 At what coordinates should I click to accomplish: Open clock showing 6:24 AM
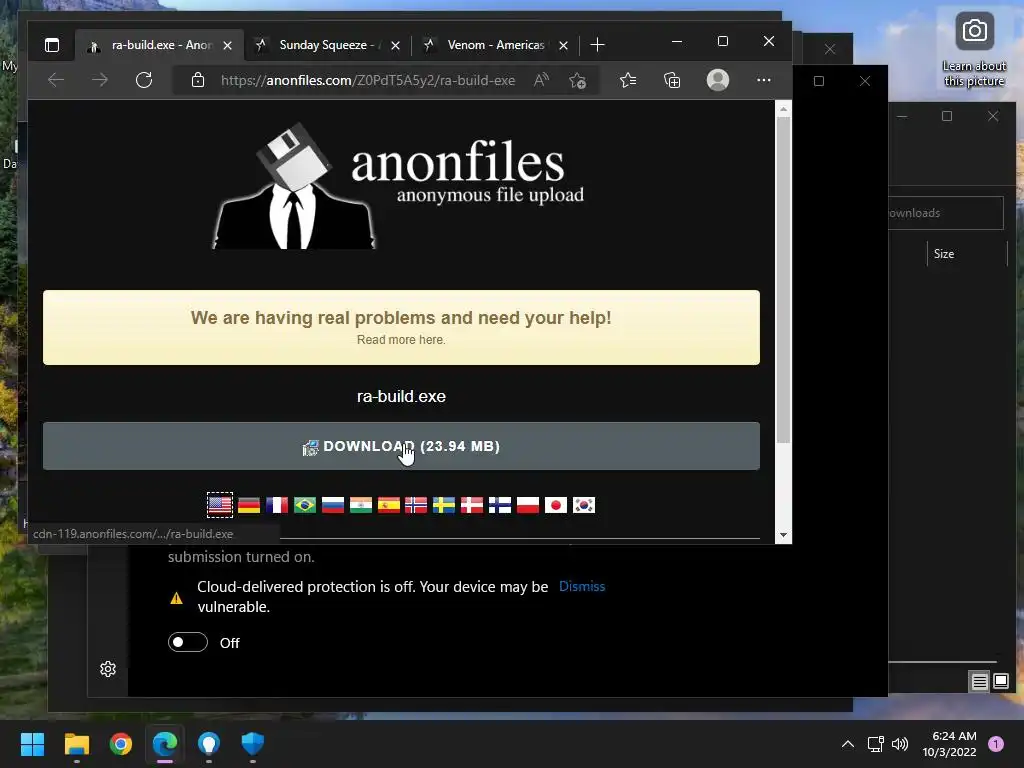point(949,744)
